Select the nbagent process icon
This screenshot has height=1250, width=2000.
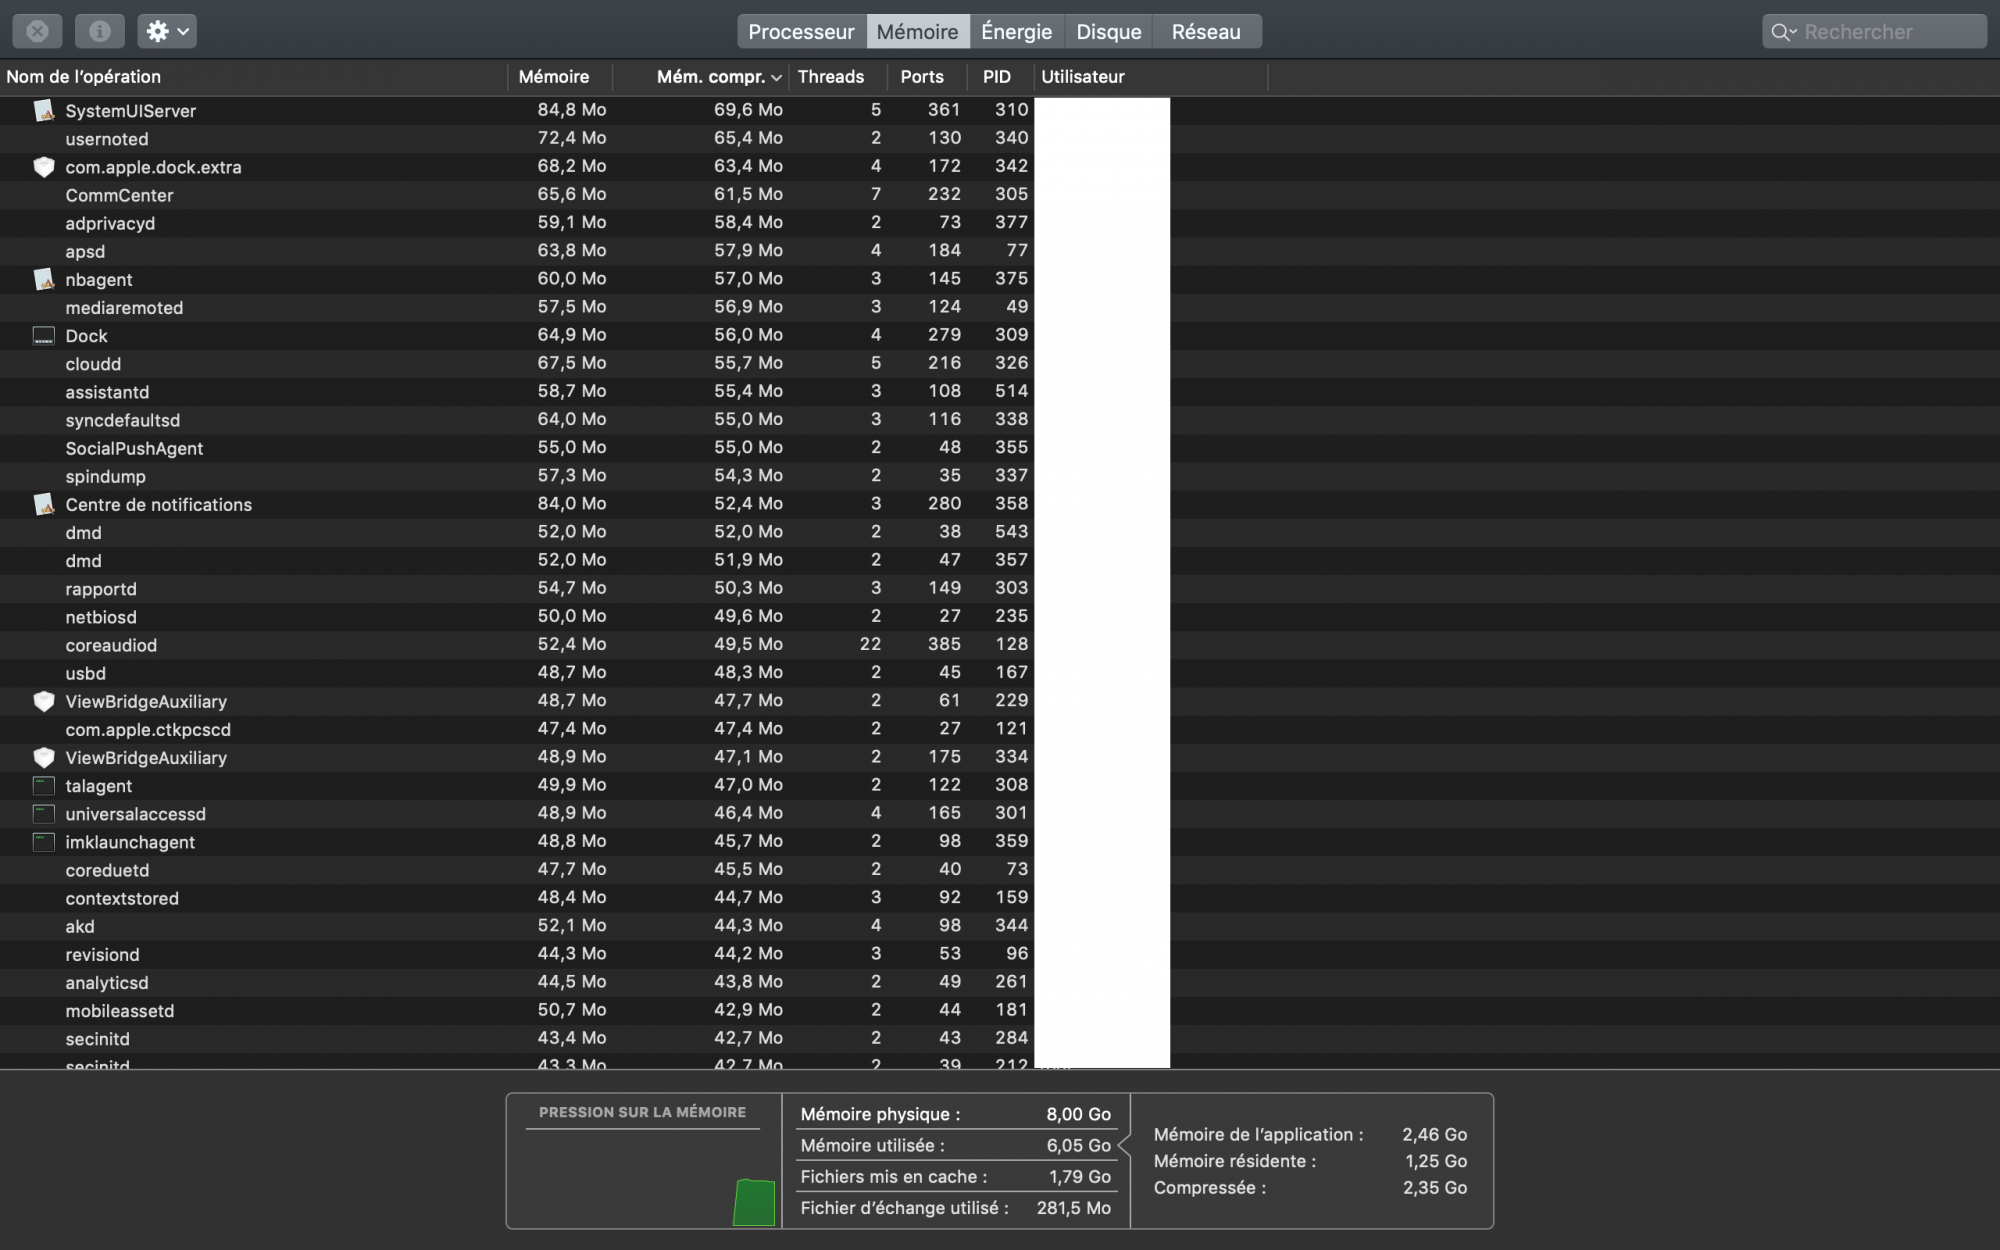pyautogui.click(x=43, y=279)
